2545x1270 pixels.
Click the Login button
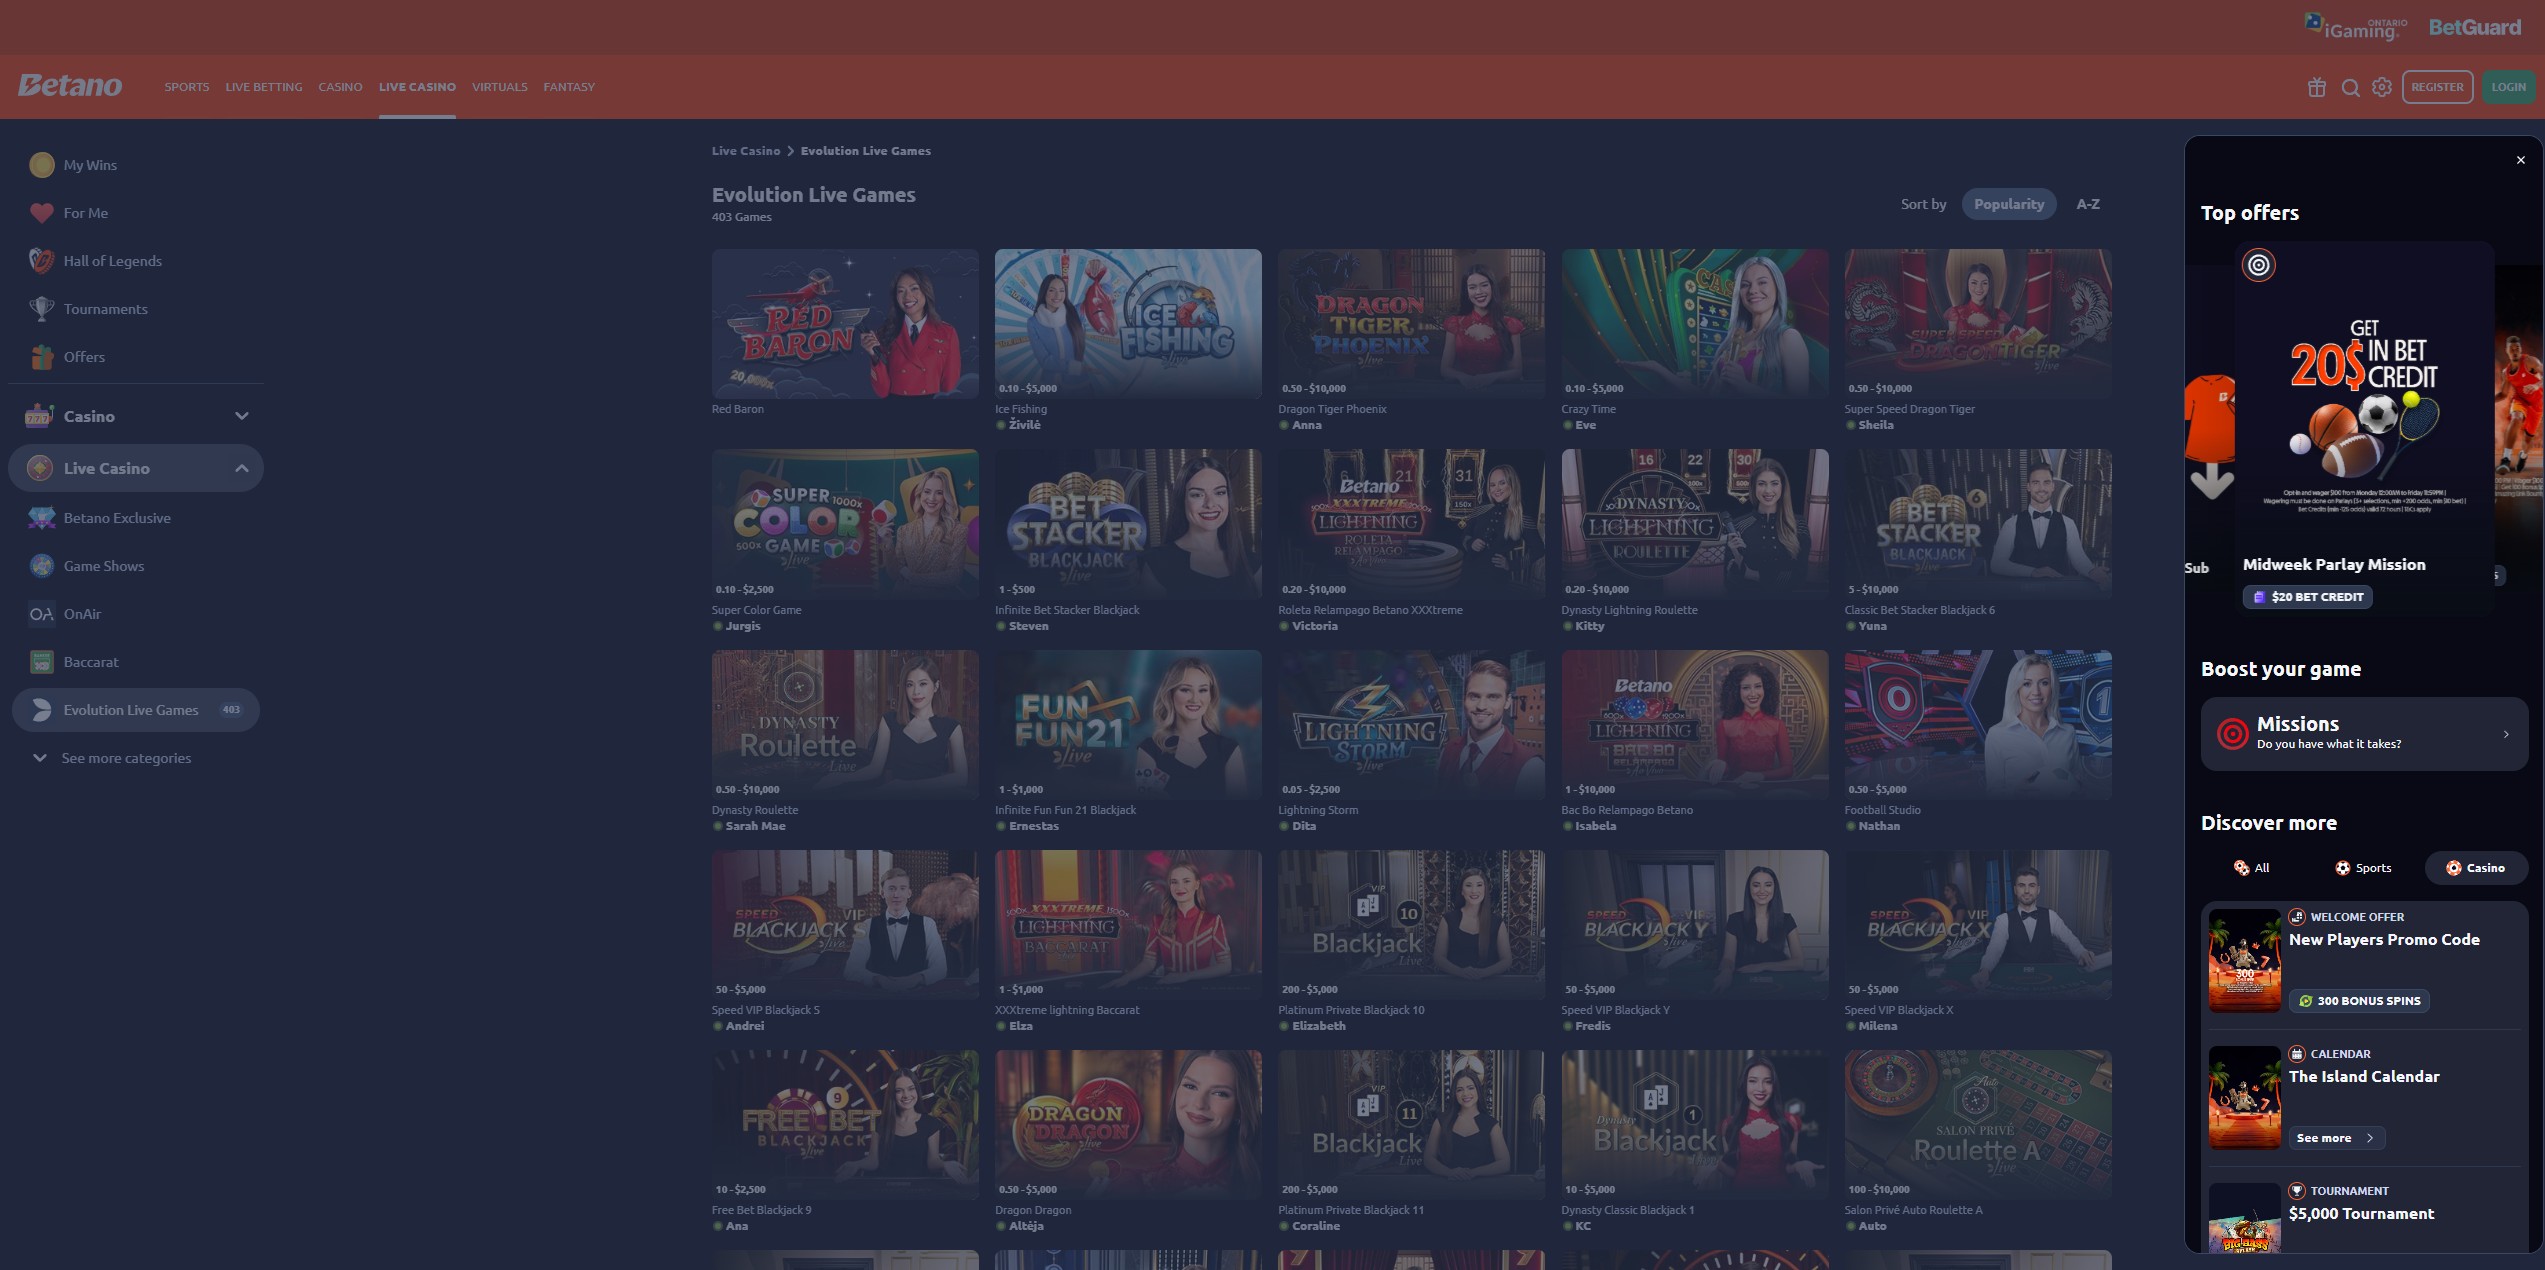tap(2508, 87)
